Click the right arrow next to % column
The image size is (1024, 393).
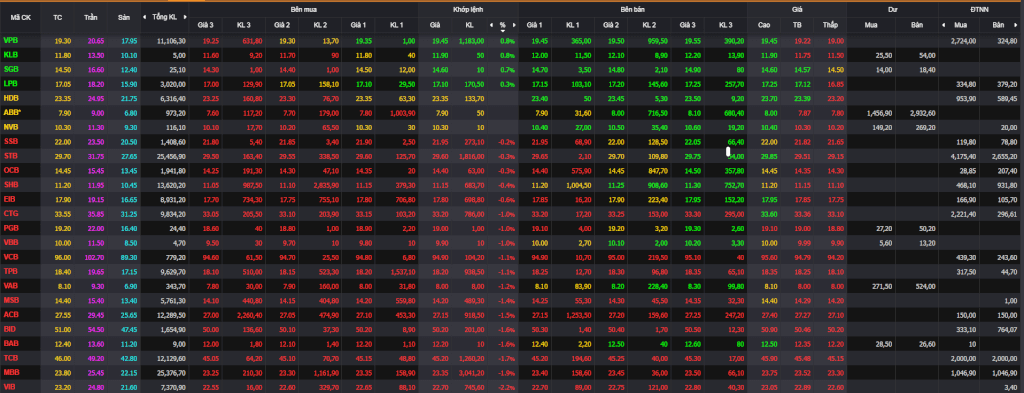click(x=514, y=25)
